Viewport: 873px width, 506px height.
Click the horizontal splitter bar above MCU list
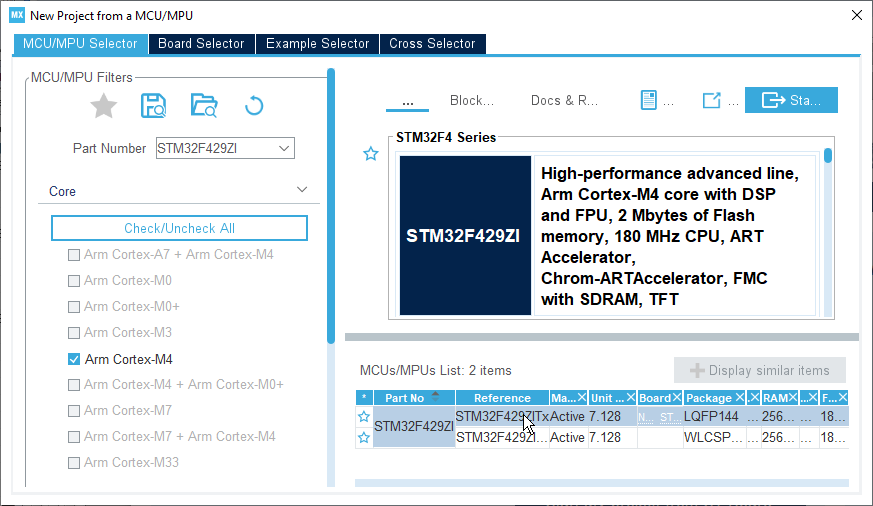(x=602, y=337)
